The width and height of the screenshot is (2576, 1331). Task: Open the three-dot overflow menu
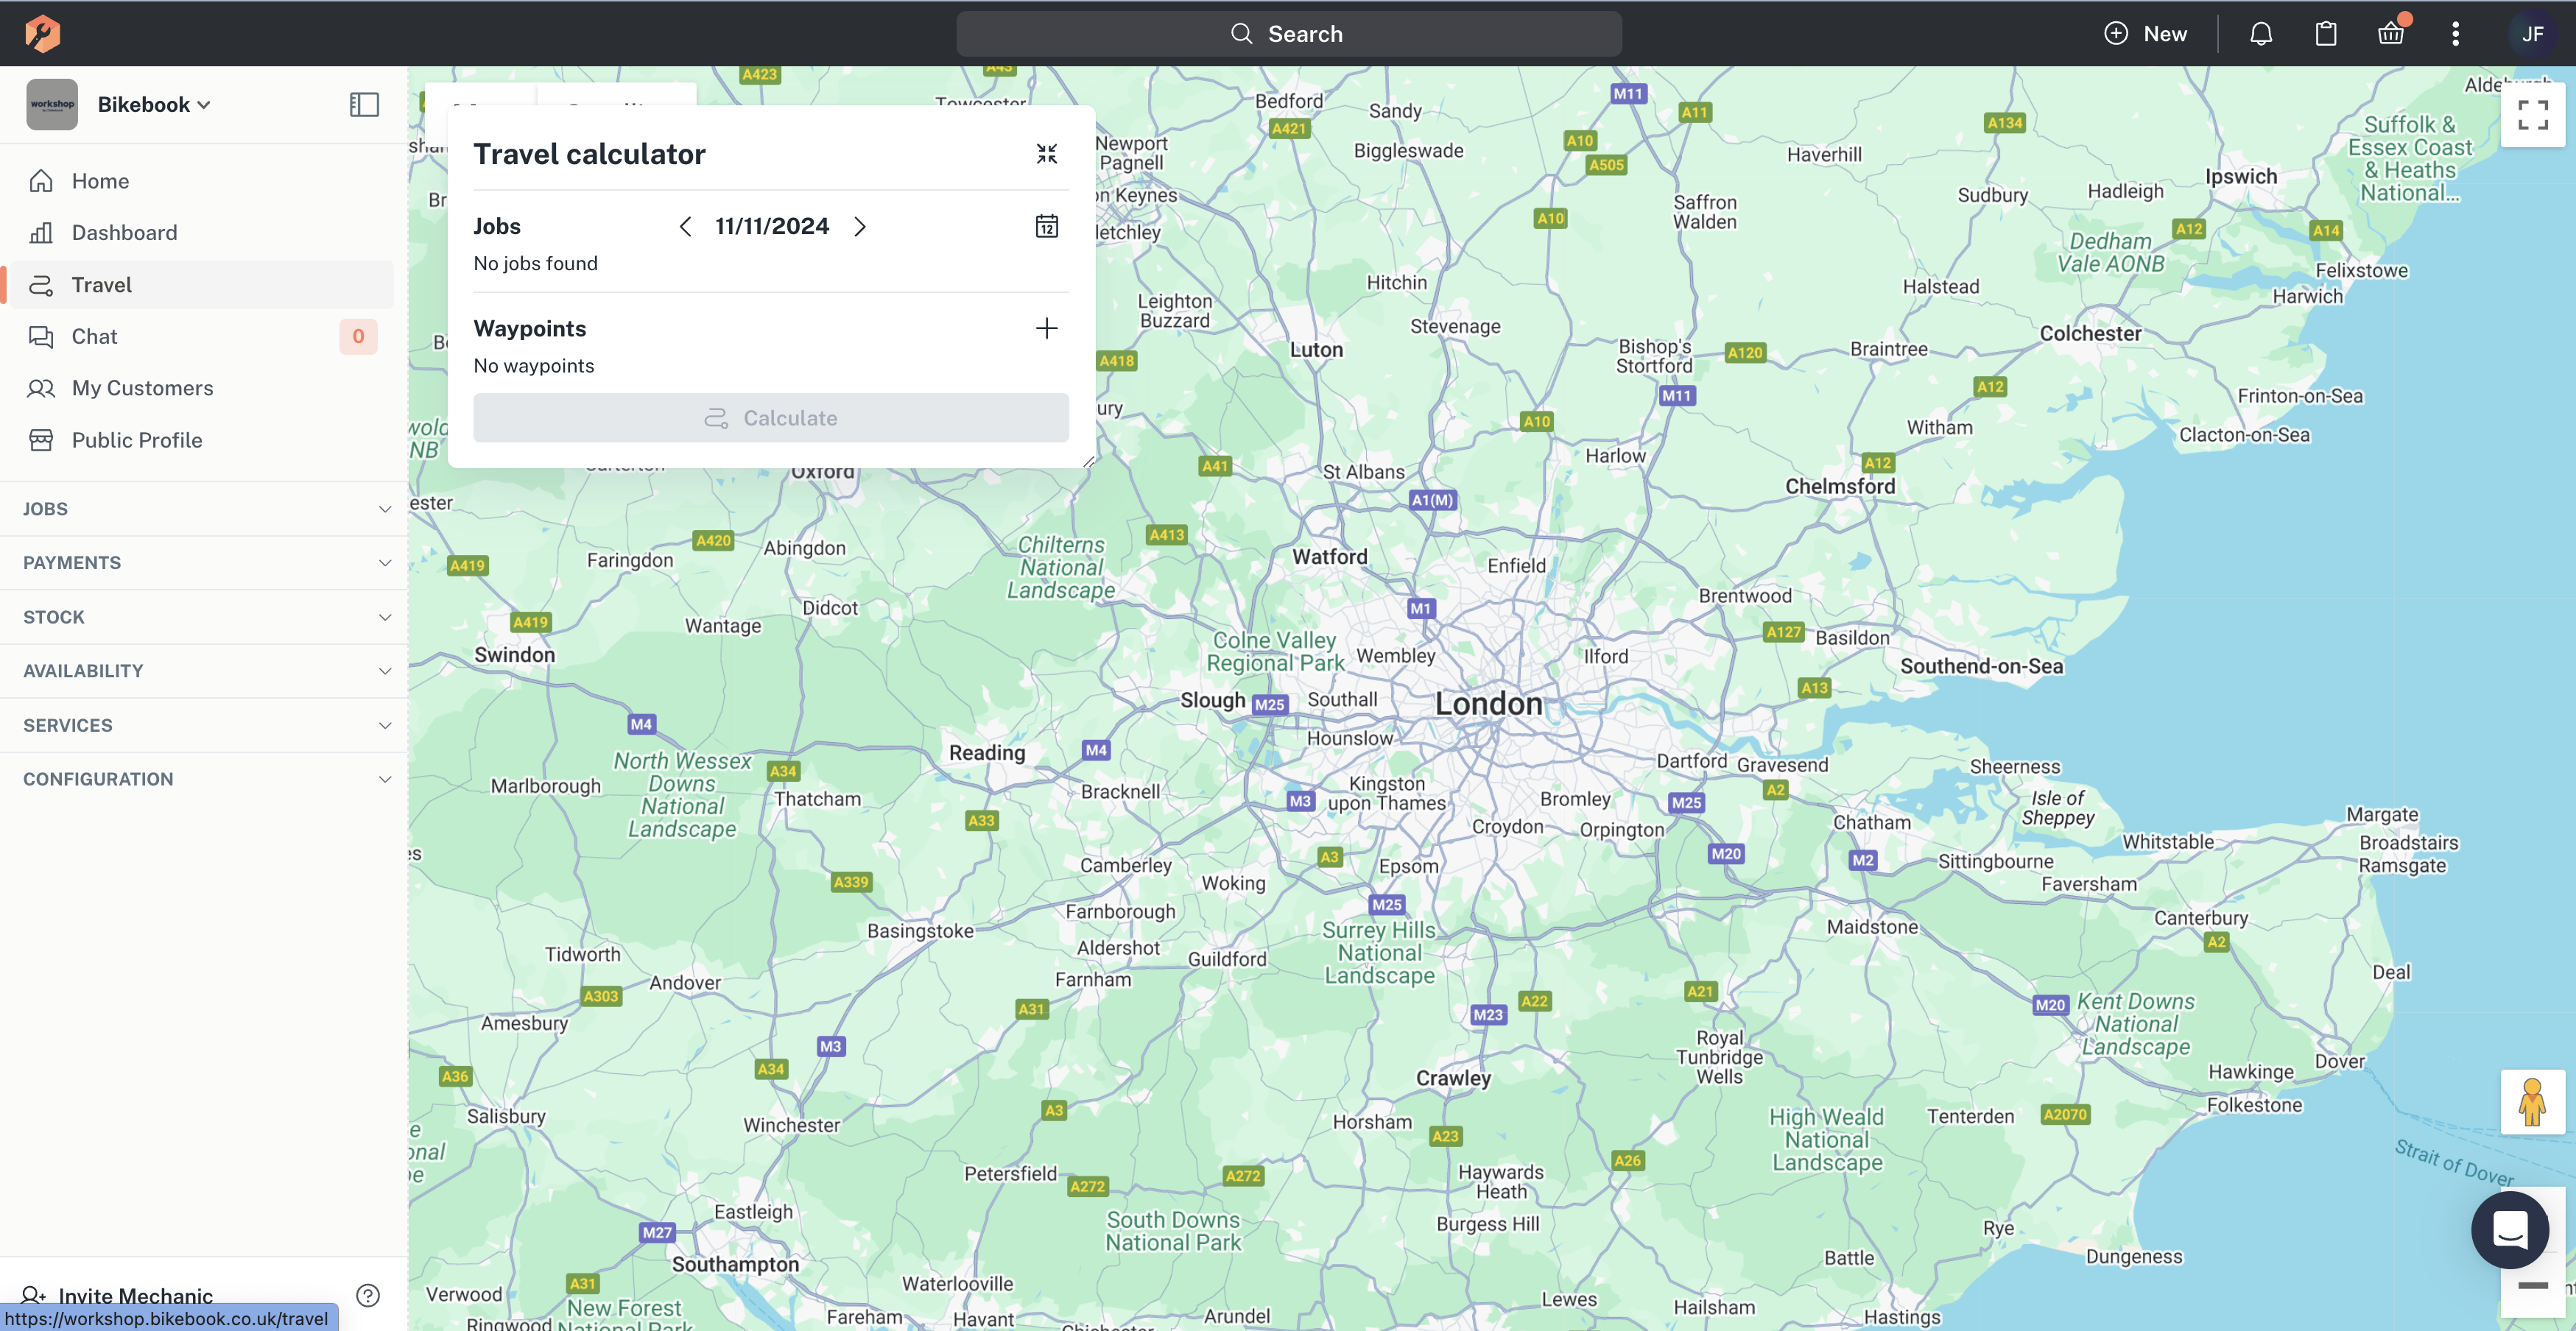(x=2455, y=33)
